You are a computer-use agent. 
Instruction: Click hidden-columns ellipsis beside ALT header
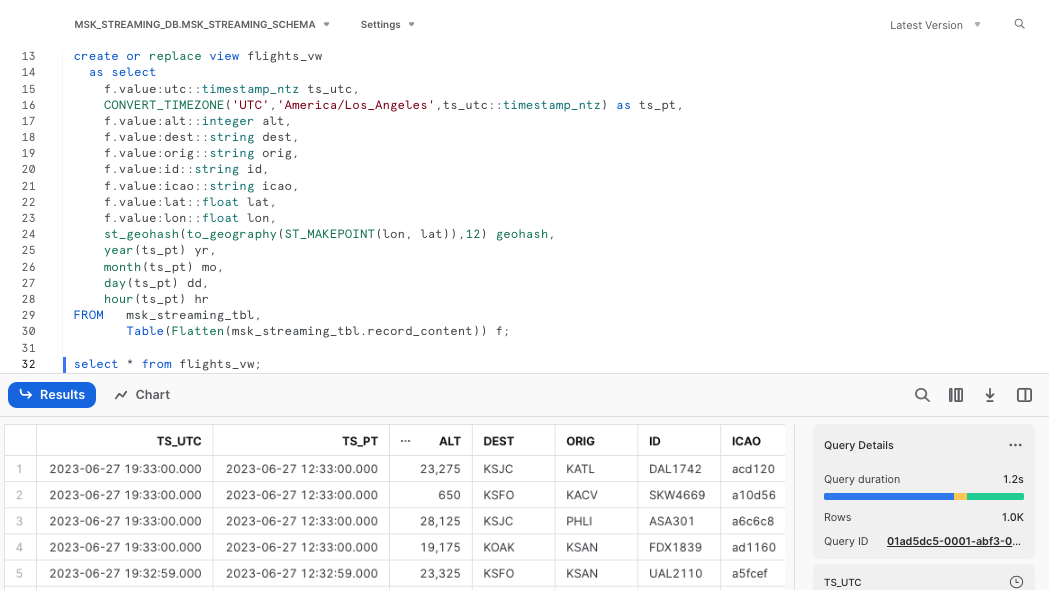(x=405, y=441)
